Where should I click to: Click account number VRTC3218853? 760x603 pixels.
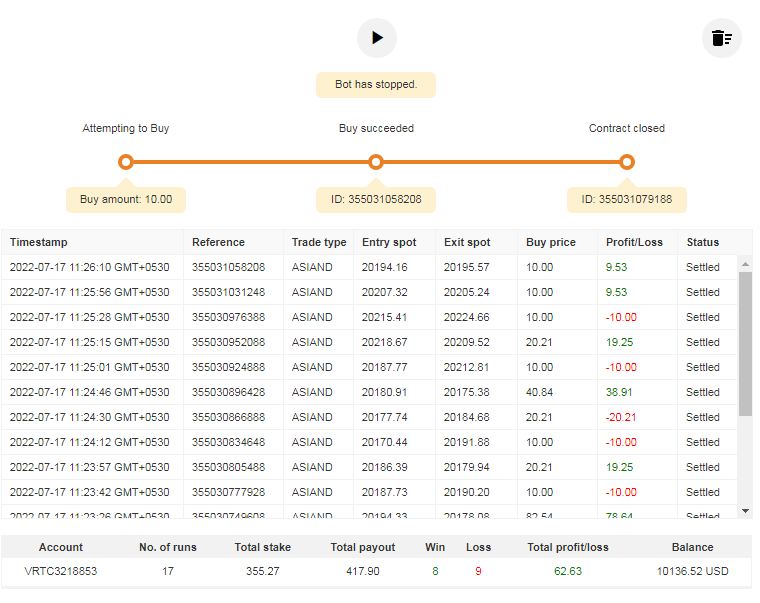tap(61, 571)
